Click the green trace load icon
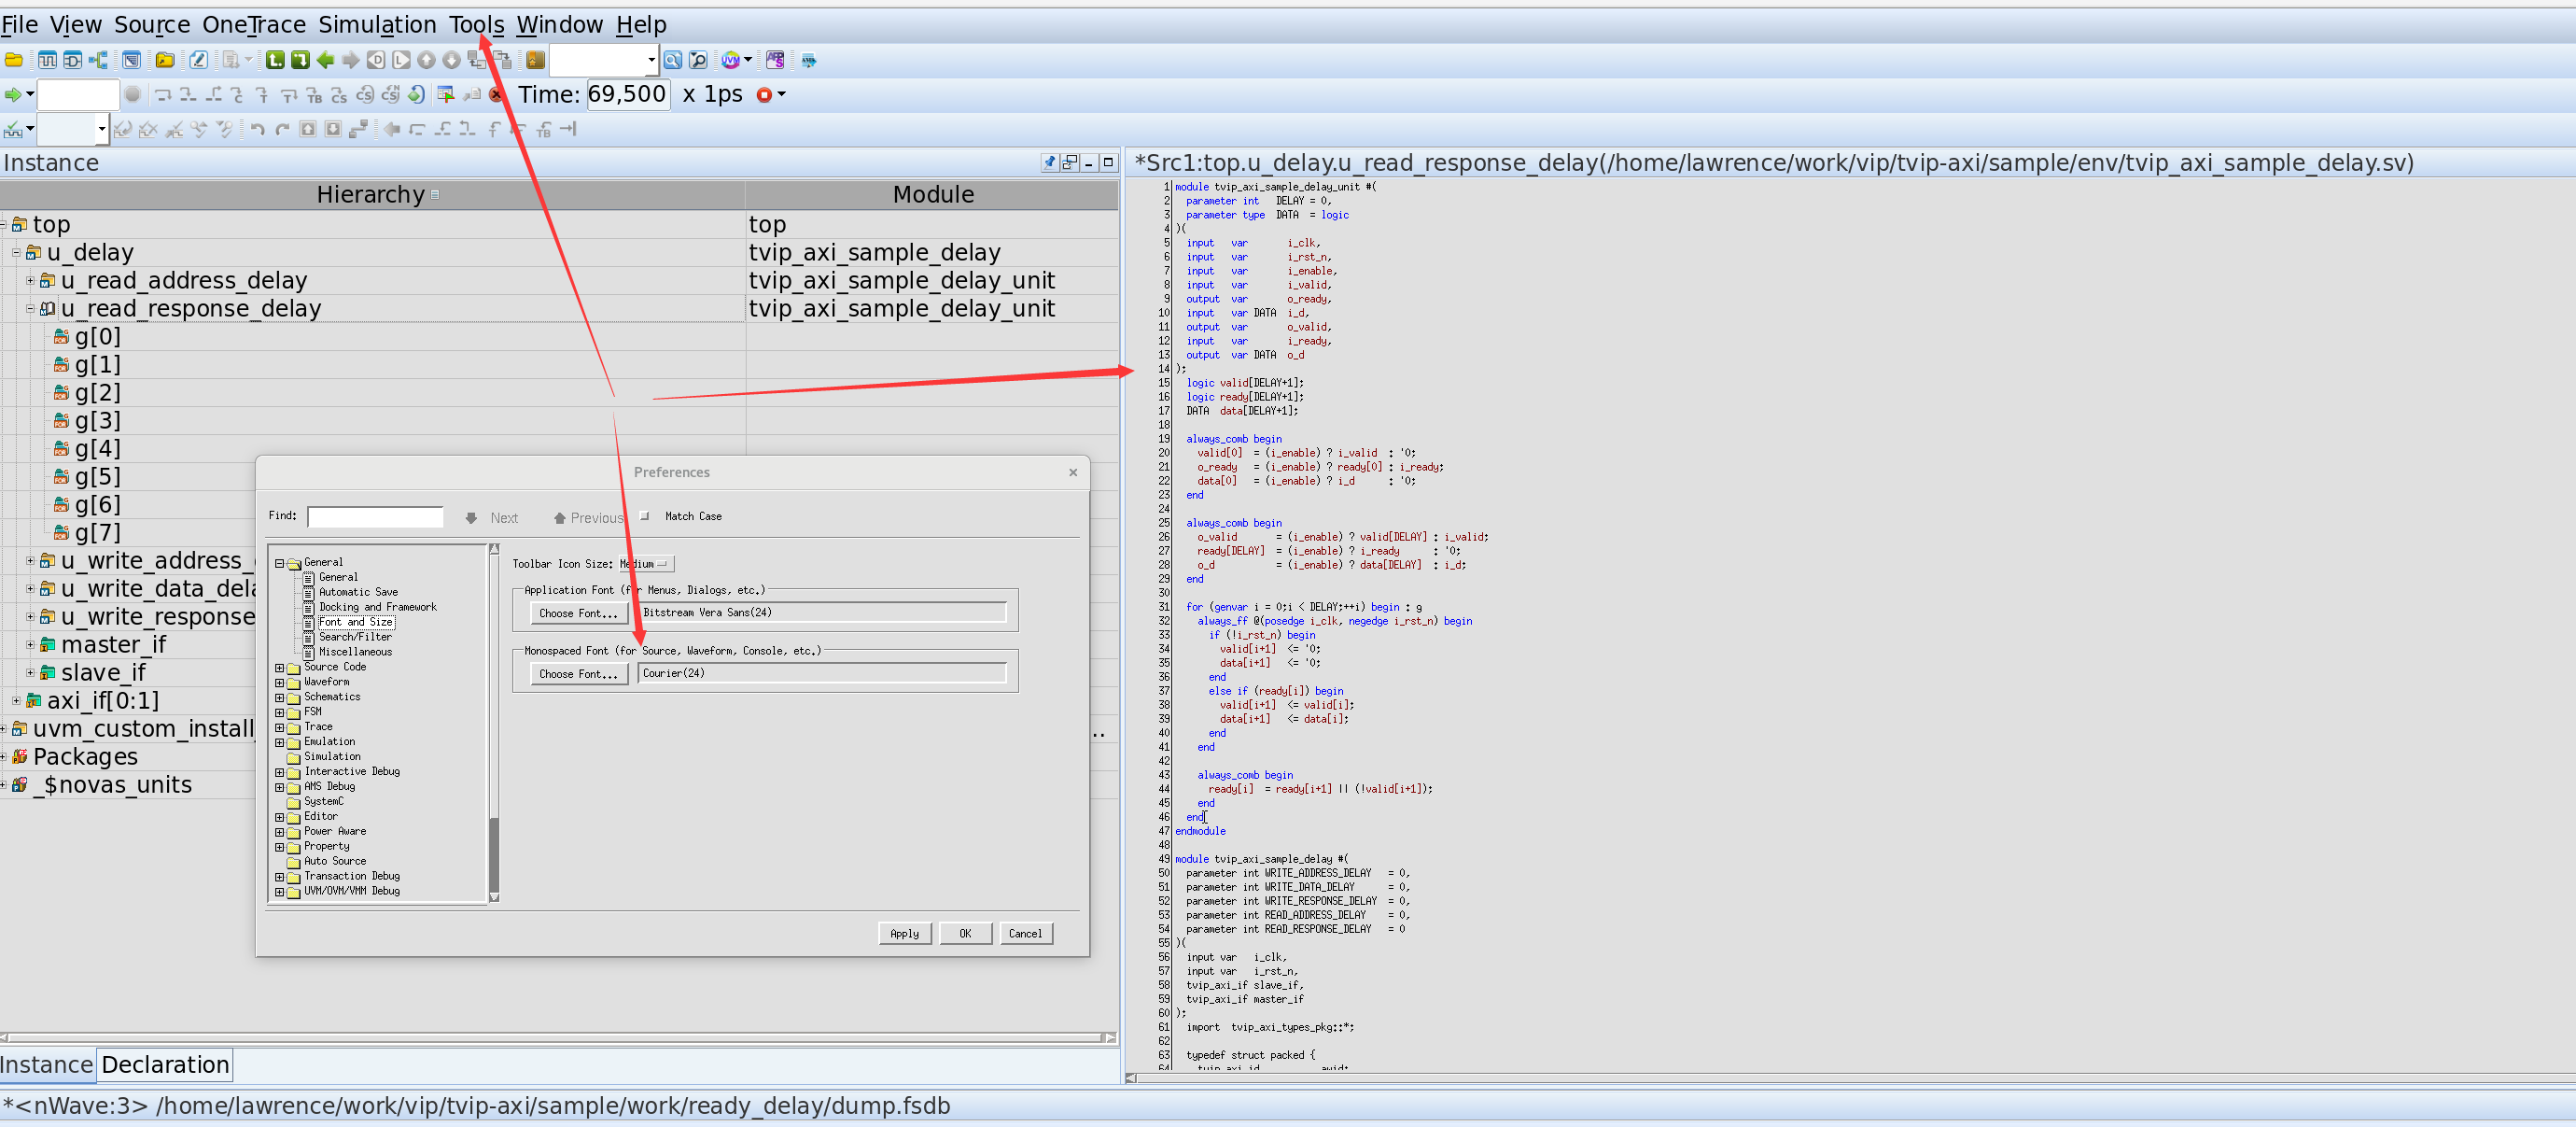 point(275,60)
